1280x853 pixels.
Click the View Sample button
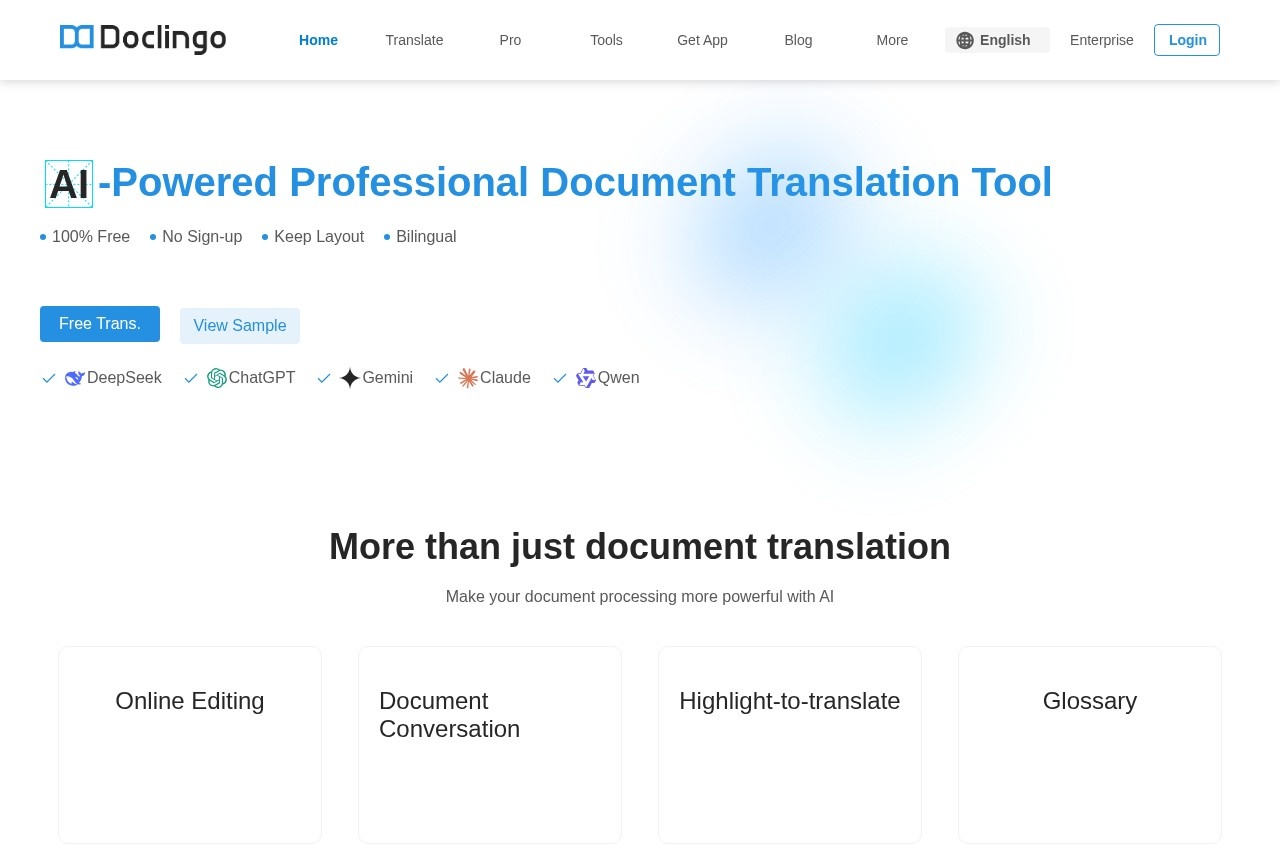pos(240,326)
